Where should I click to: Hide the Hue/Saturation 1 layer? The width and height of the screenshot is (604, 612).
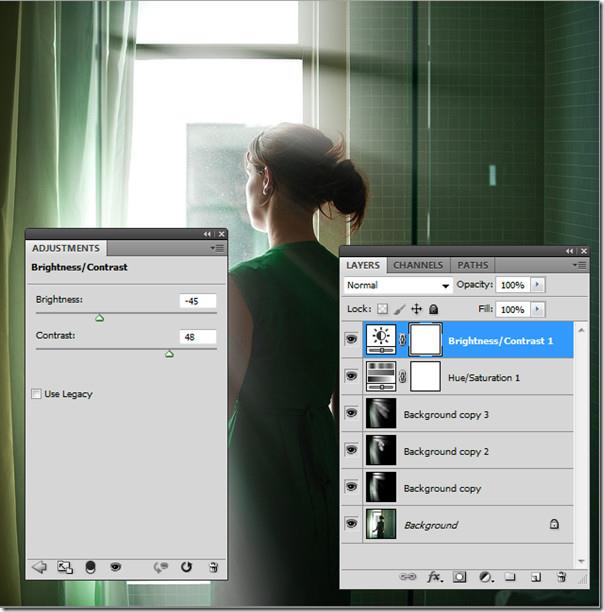pyautogui.click(x=351, y=377)
